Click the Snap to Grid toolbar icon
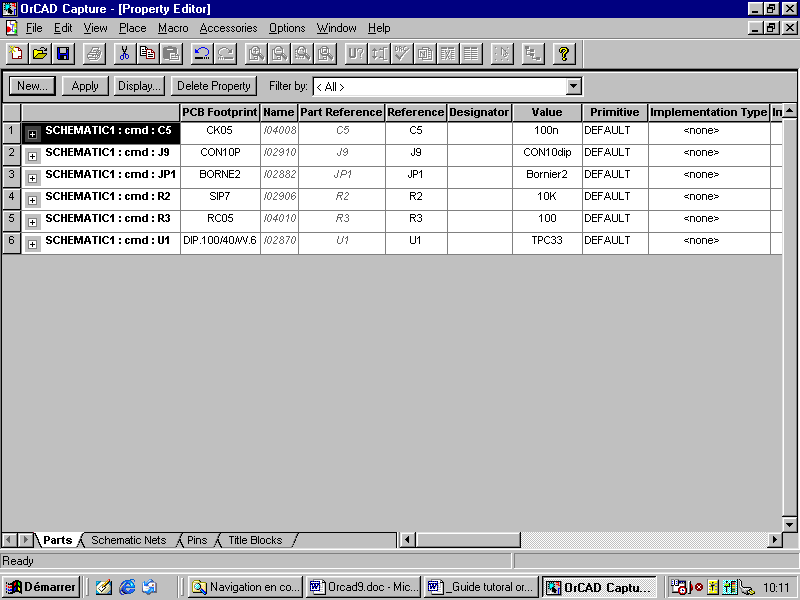The image size is (800, 600). 502,54
